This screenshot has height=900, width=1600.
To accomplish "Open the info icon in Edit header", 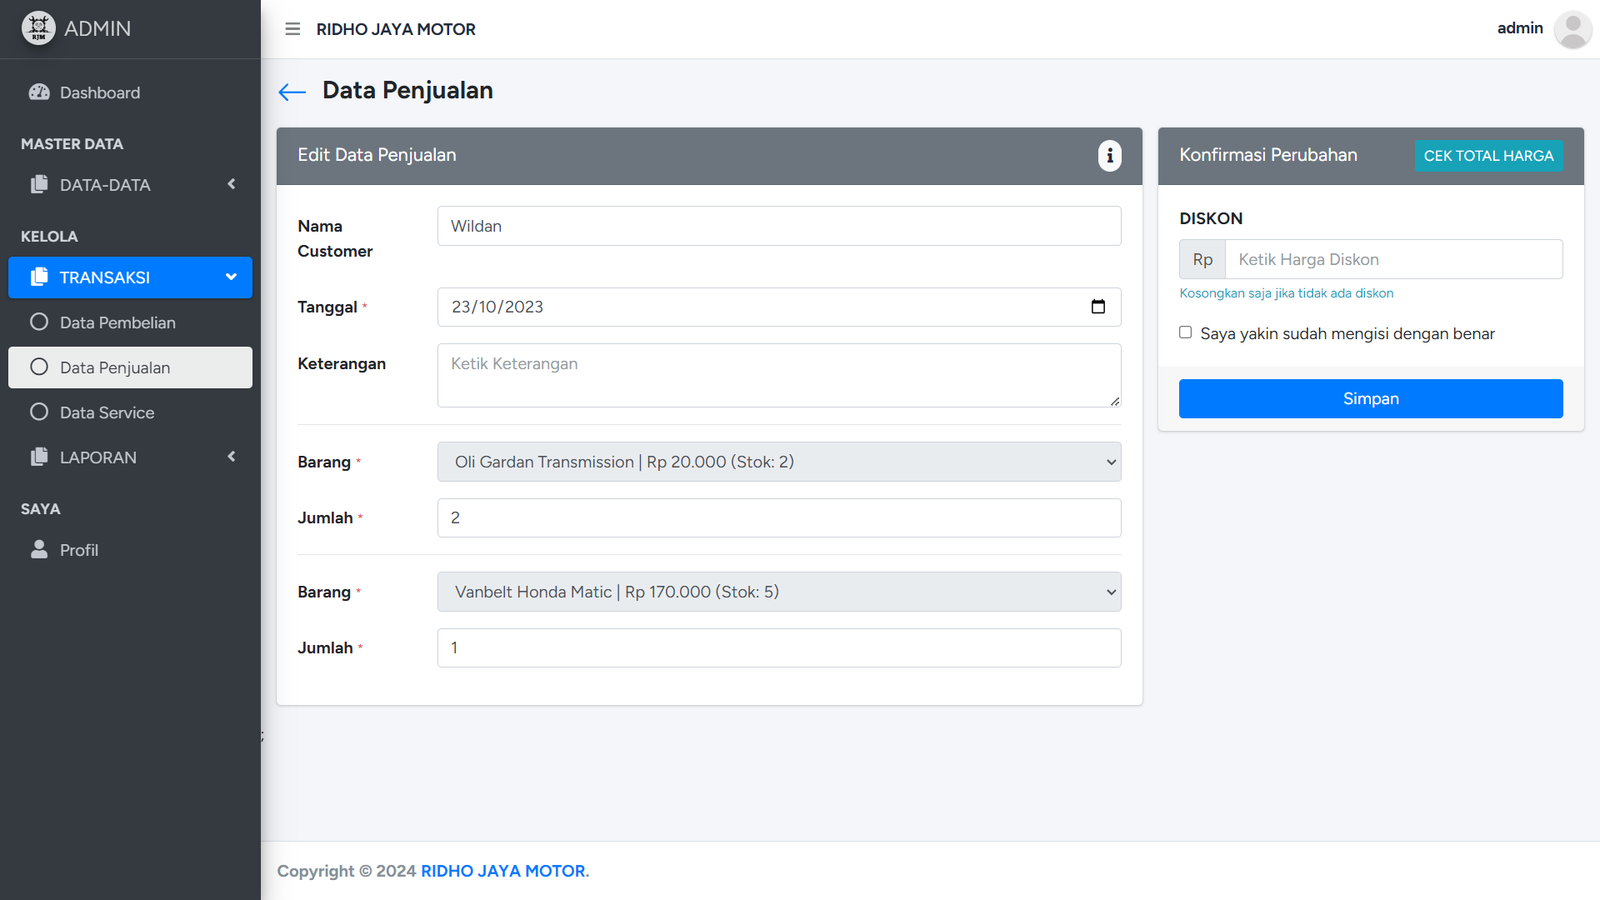I will click(x=1109, y=156).
